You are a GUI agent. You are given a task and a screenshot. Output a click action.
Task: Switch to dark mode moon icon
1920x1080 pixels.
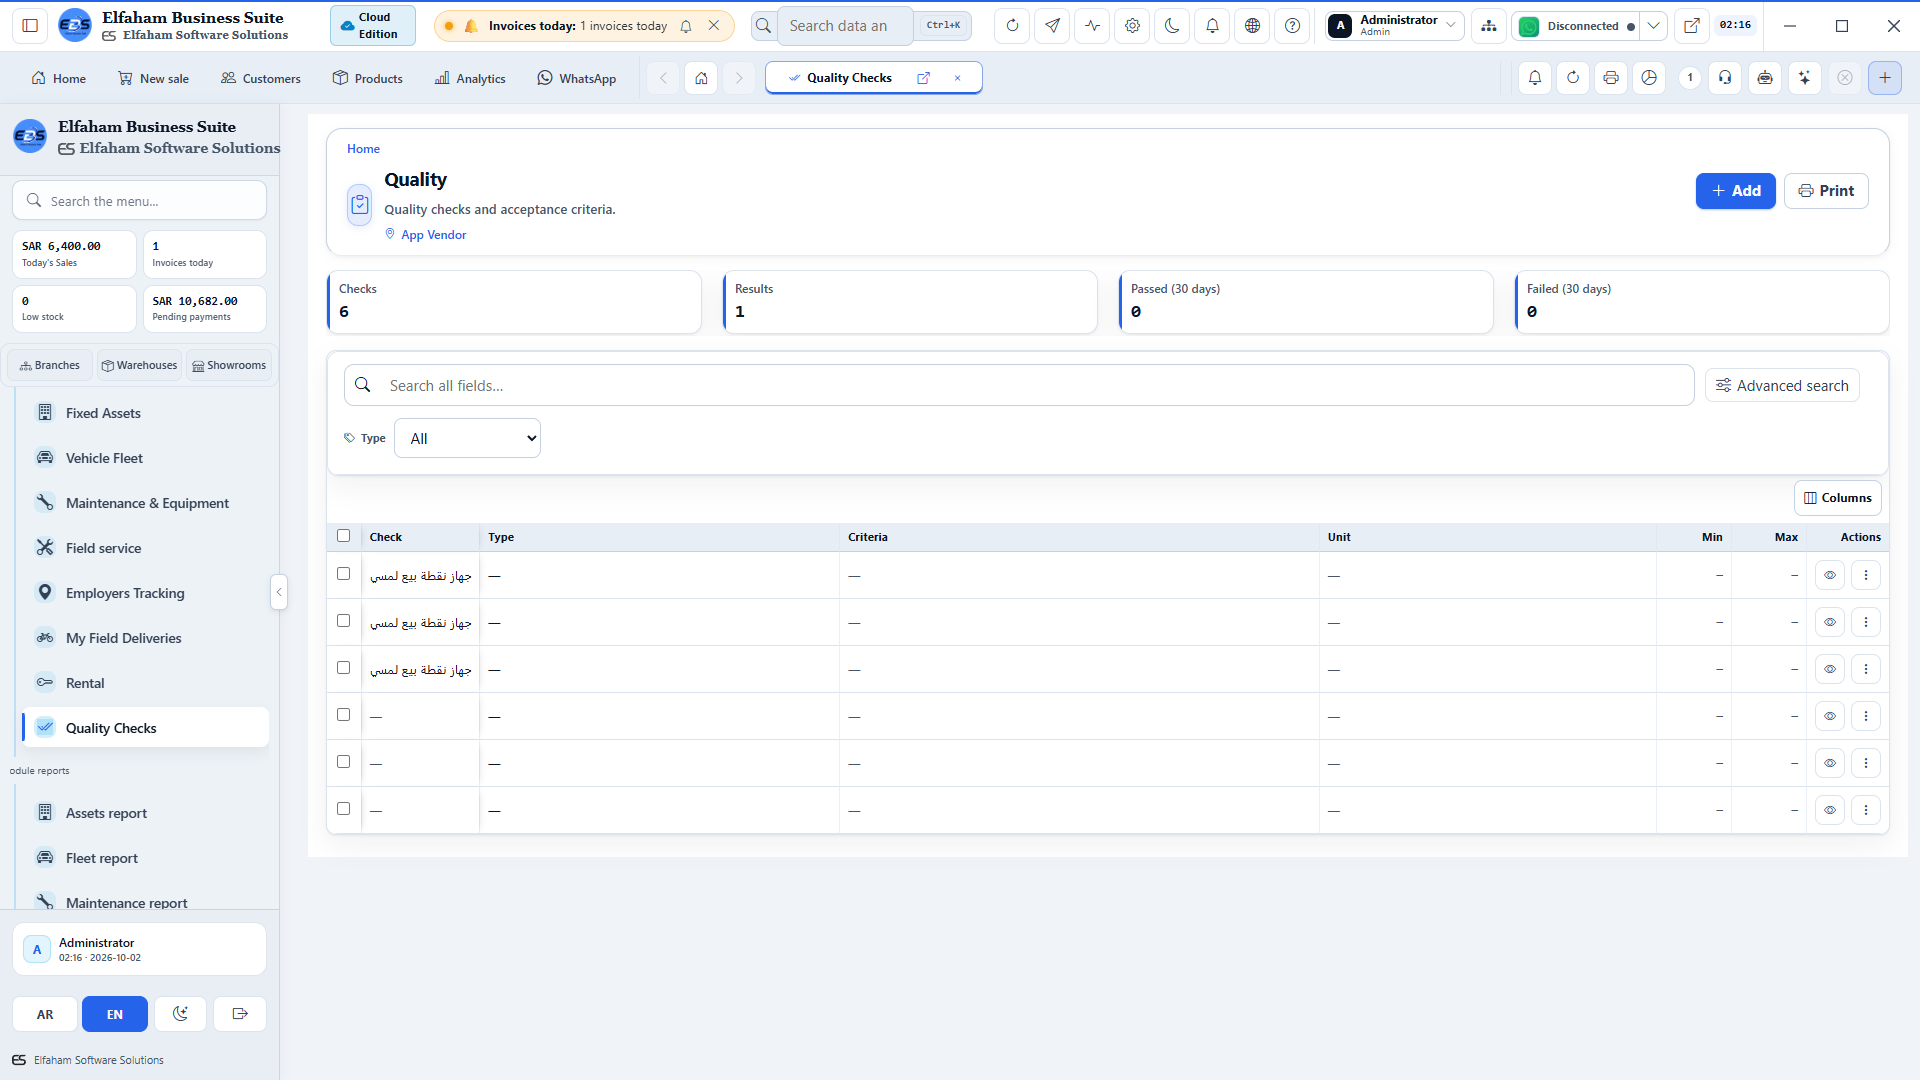point(1172,26)
